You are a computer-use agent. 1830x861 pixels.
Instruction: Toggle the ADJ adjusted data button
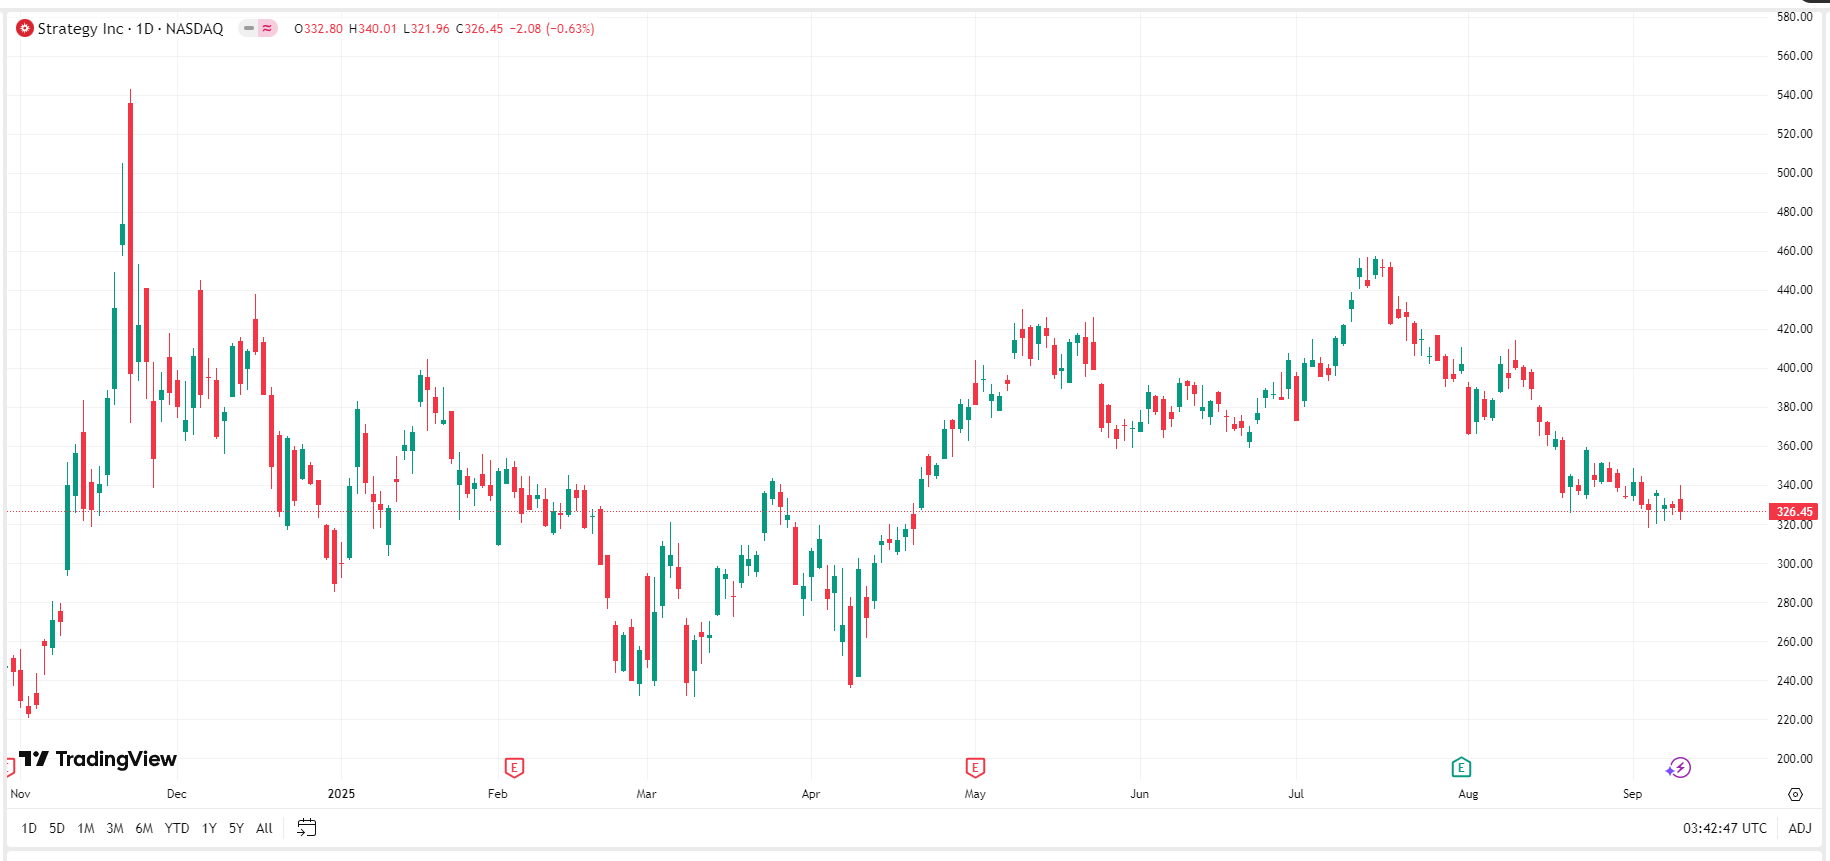tap(1800, 828)
